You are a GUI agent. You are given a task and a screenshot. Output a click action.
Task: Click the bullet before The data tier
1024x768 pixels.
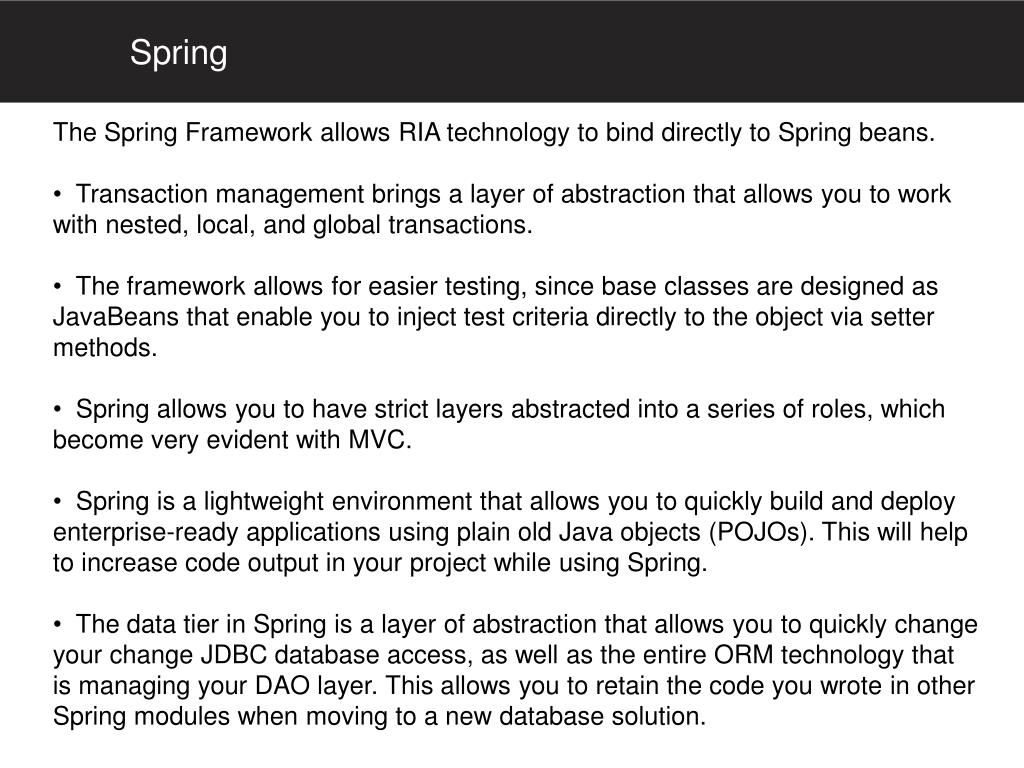tap(57, 624)
